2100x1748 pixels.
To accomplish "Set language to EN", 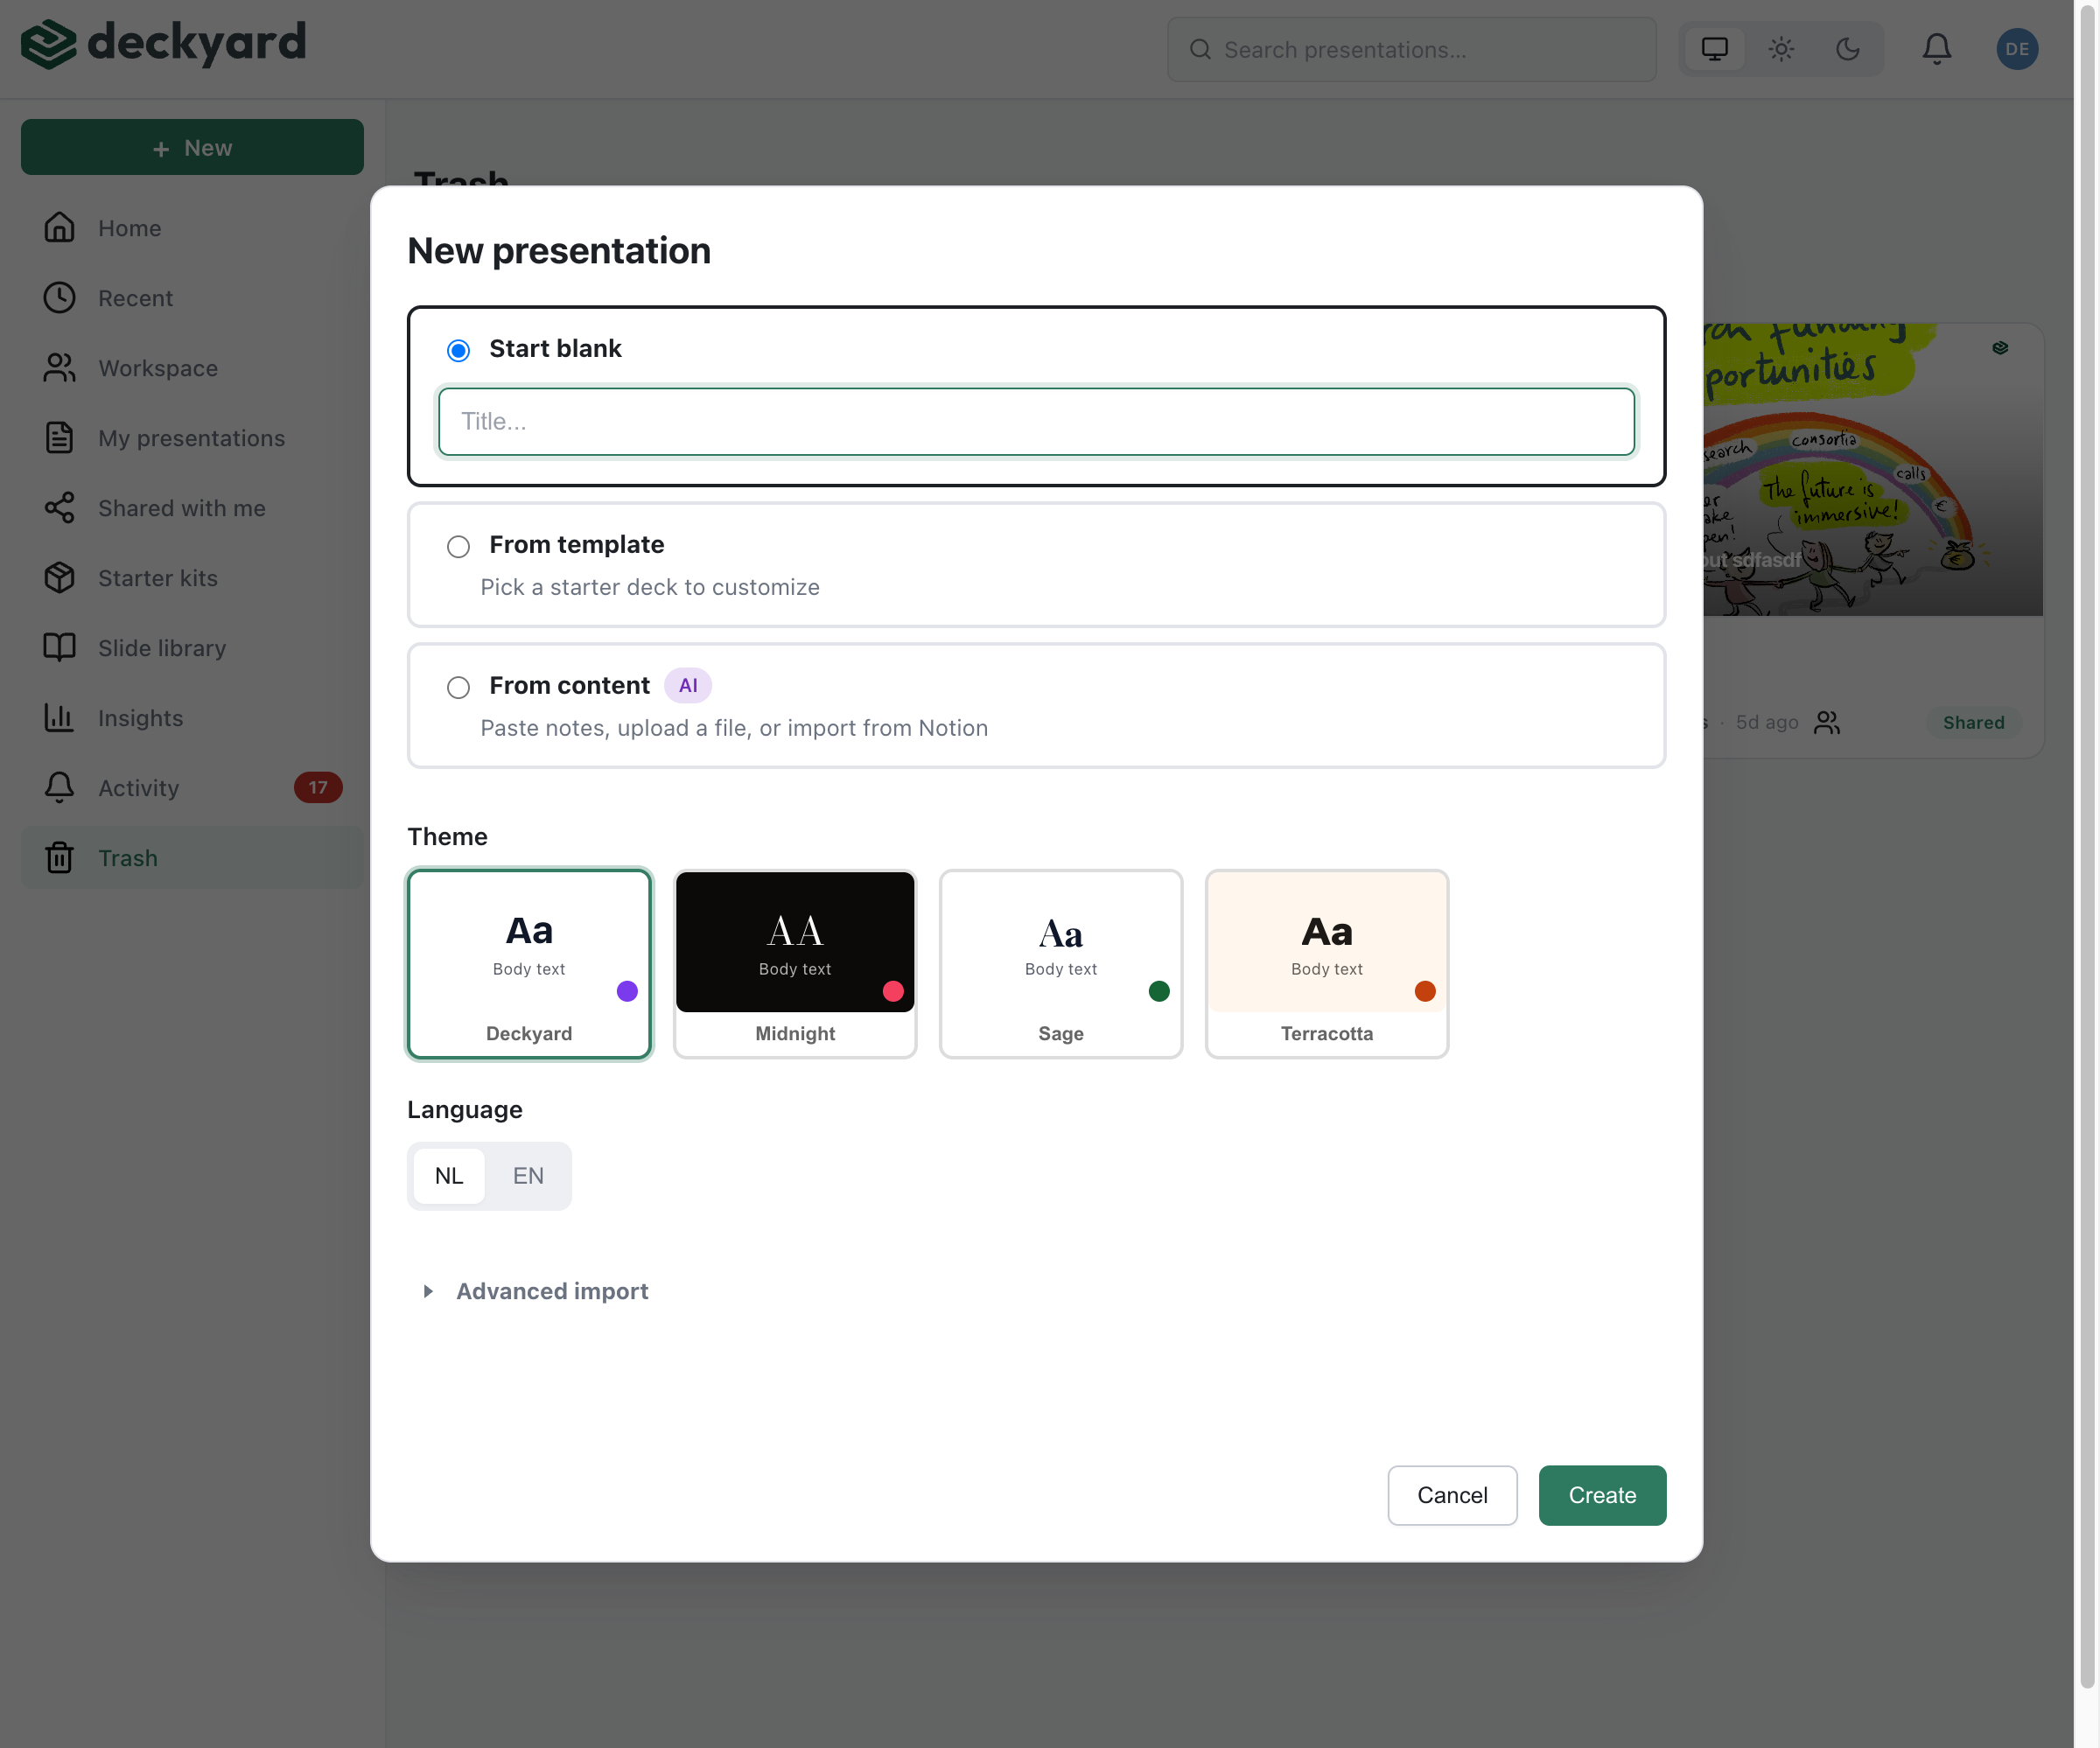I will point(528,1176).
